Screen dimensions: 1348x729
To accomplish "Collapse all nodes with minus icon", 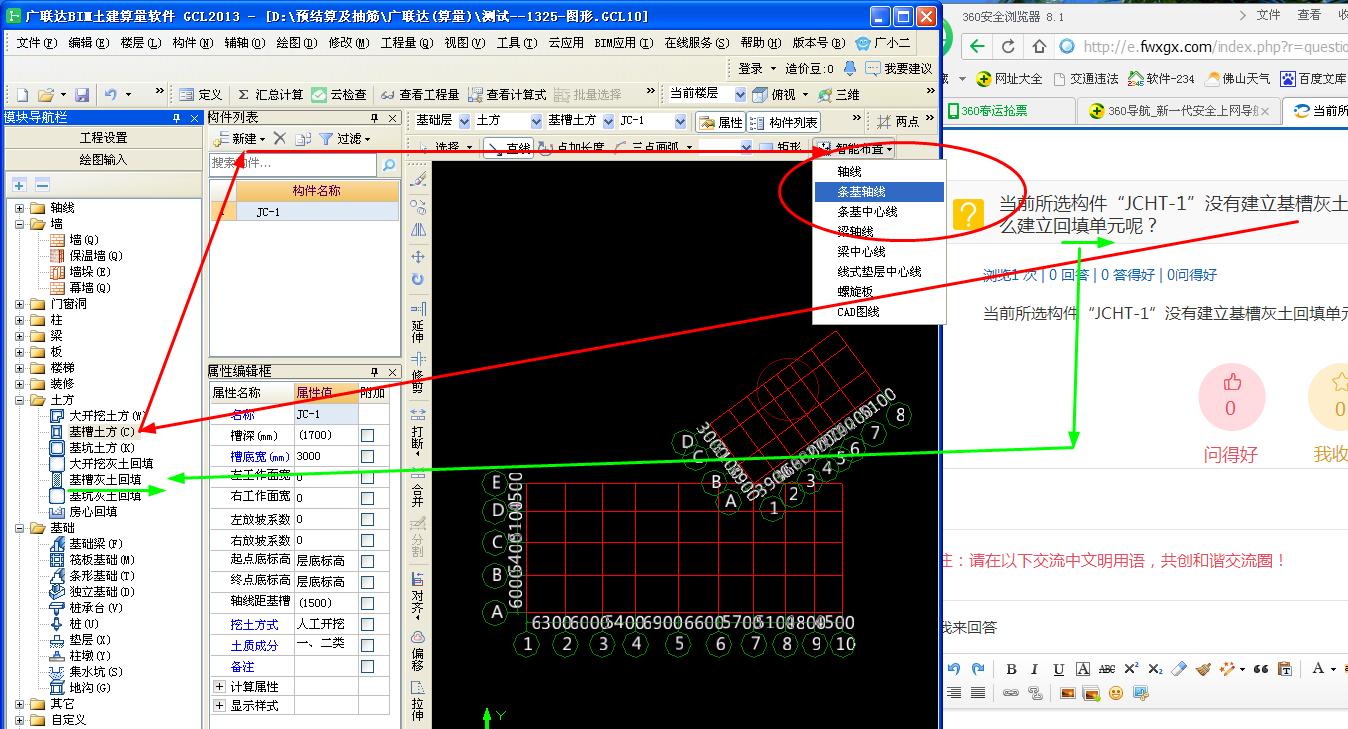I will [42, 185].
